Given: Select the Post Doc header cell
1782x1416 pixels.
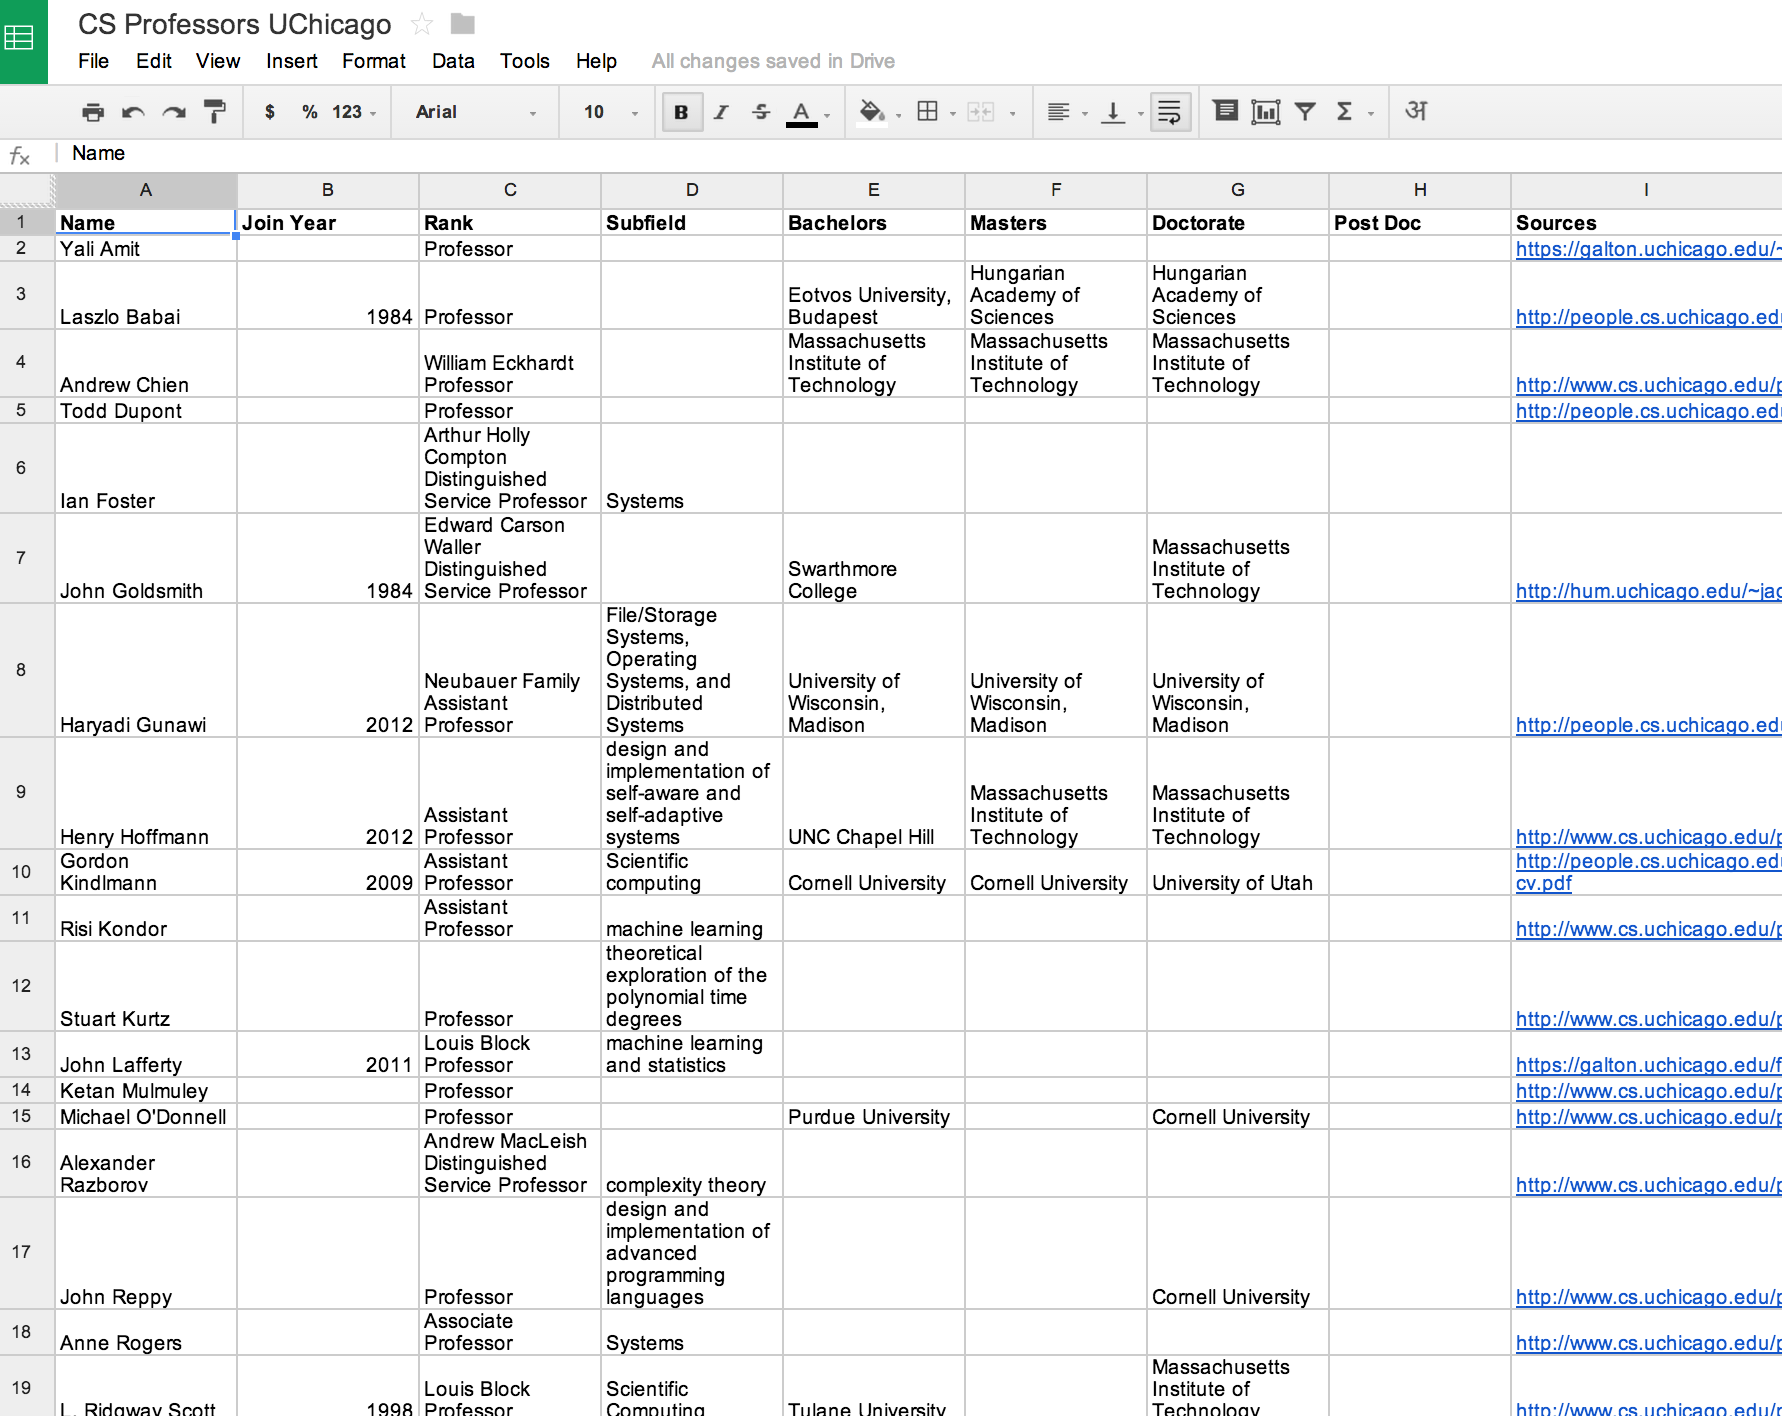Looking at the screenshot, I should [1420, 222].
